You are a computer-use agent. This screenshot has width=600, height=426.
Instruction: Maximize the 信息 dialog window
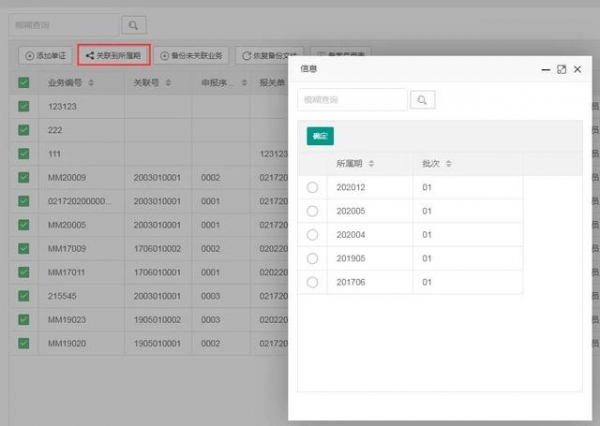[x=561, y=70]
